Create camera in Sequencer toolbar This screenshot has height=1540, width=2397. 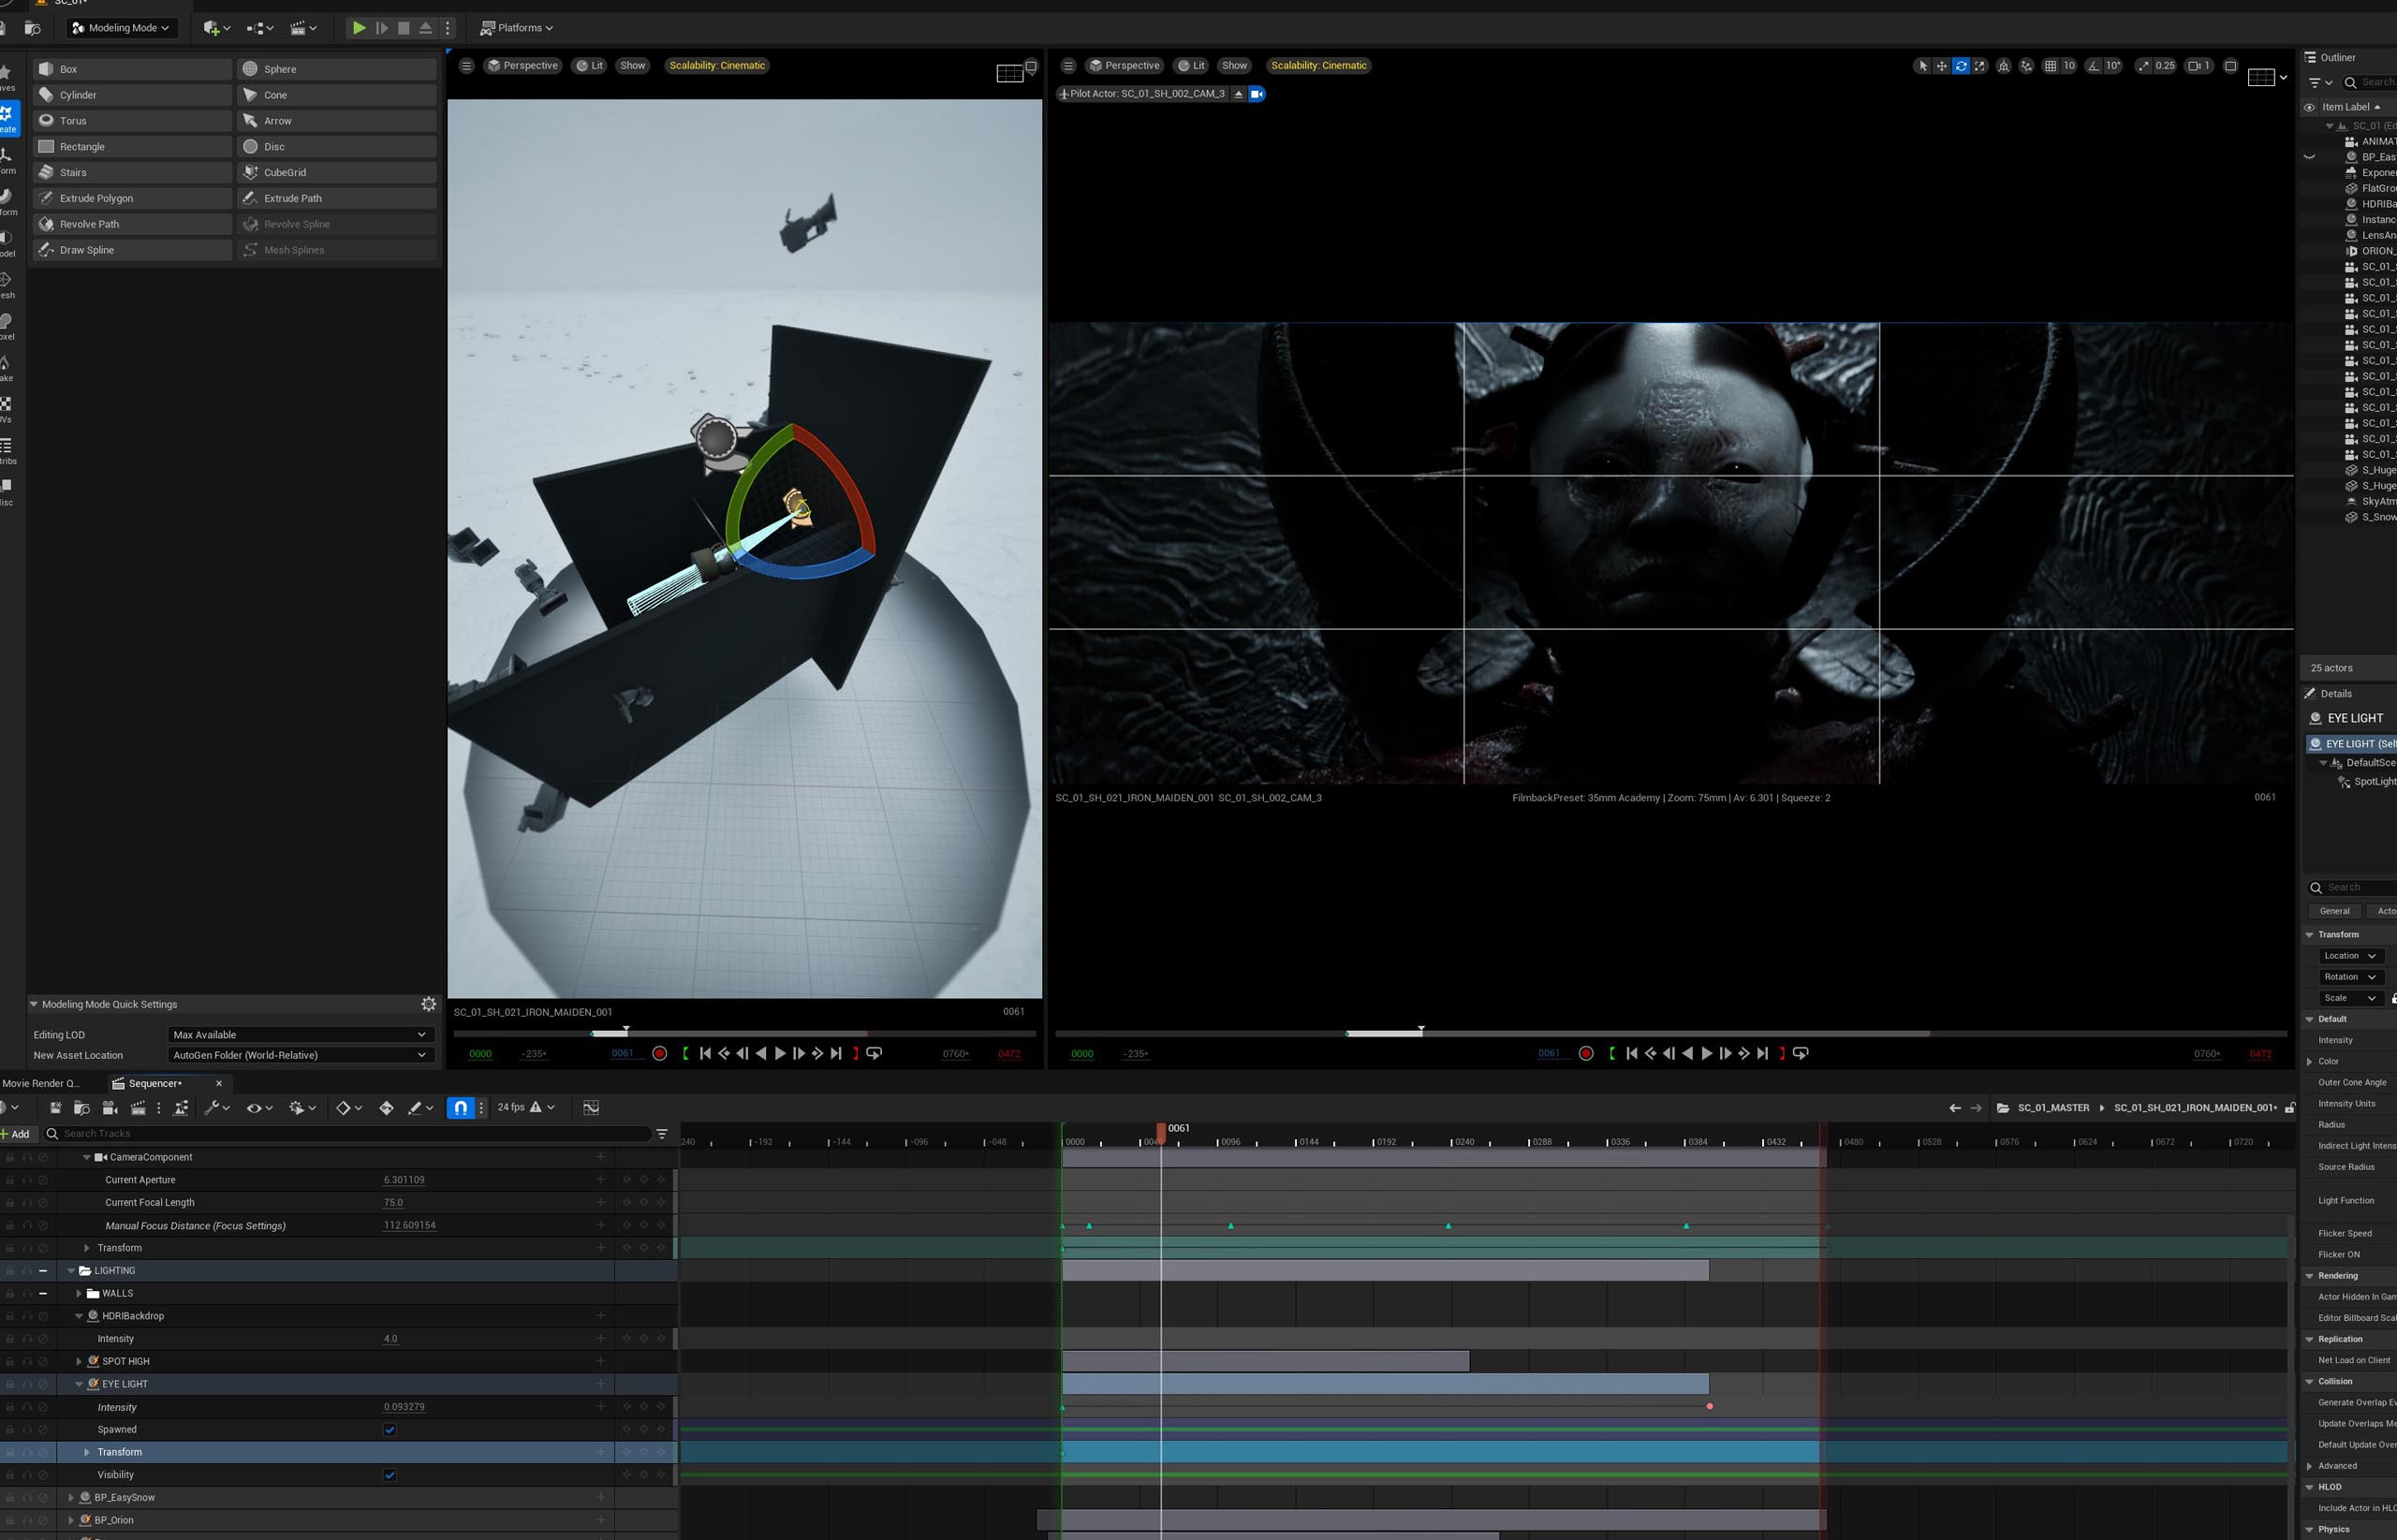[x=110, y=1107]
